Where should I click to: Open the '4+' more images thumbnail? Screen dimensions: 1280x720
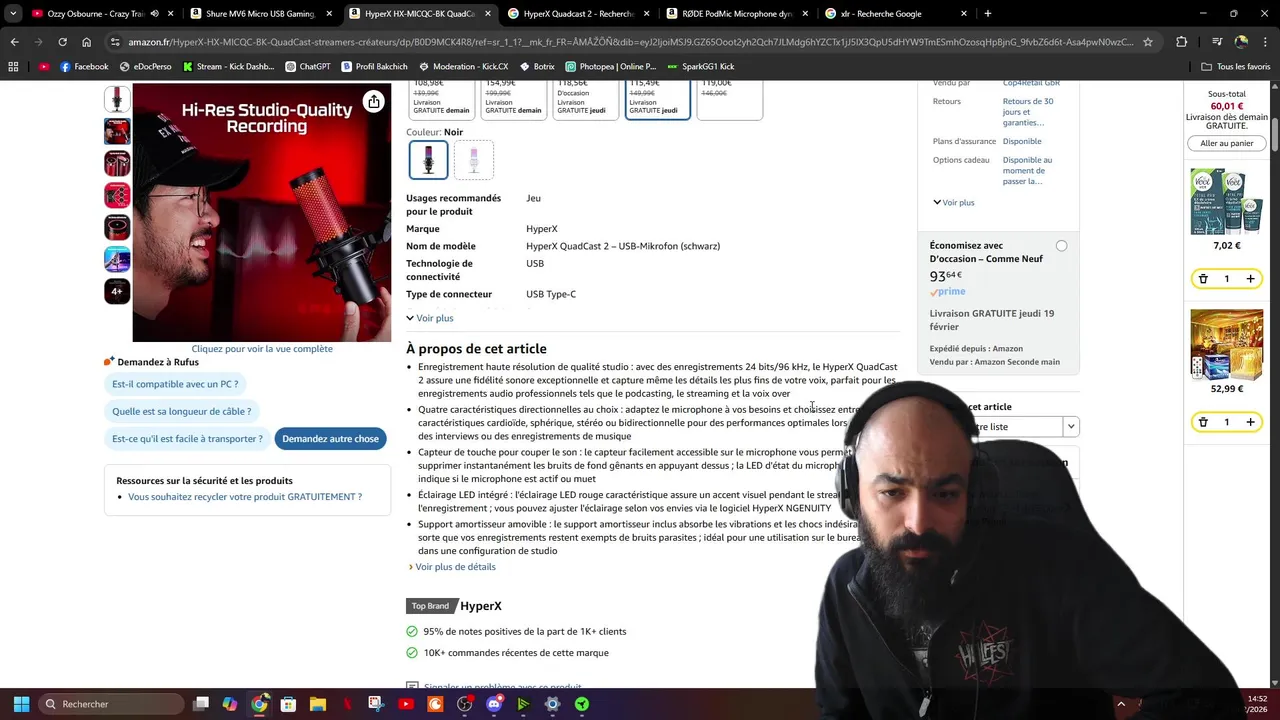(117, 291)
